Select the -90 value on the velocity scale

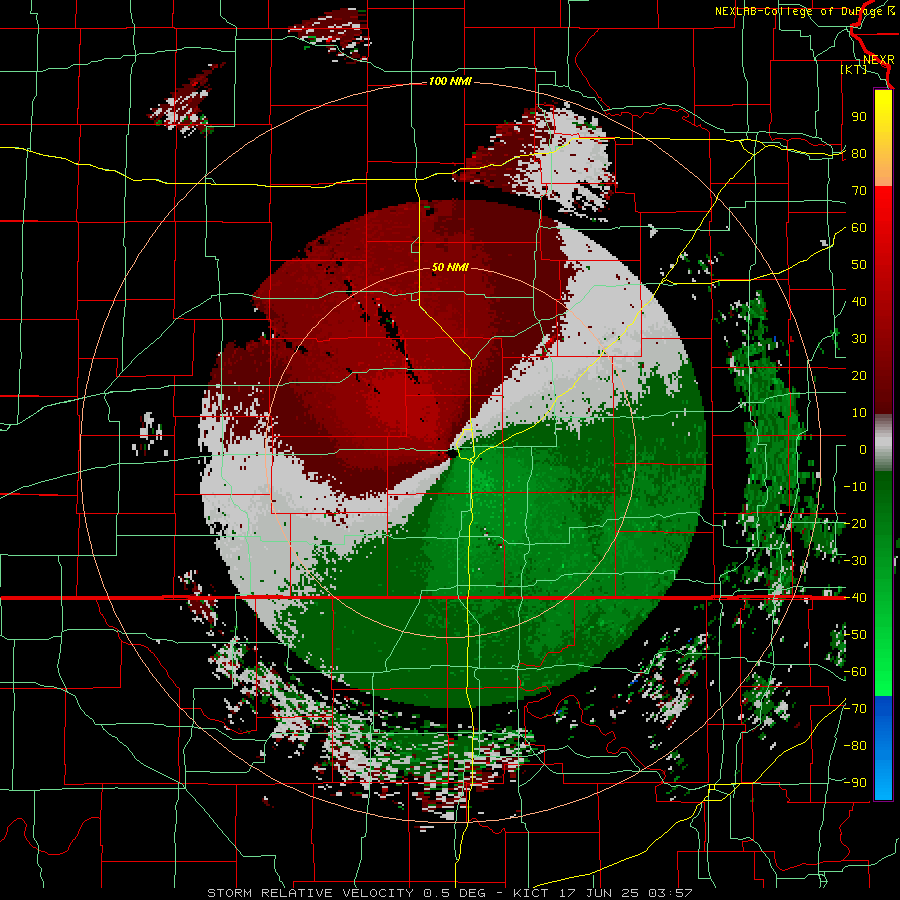(855, 783)
